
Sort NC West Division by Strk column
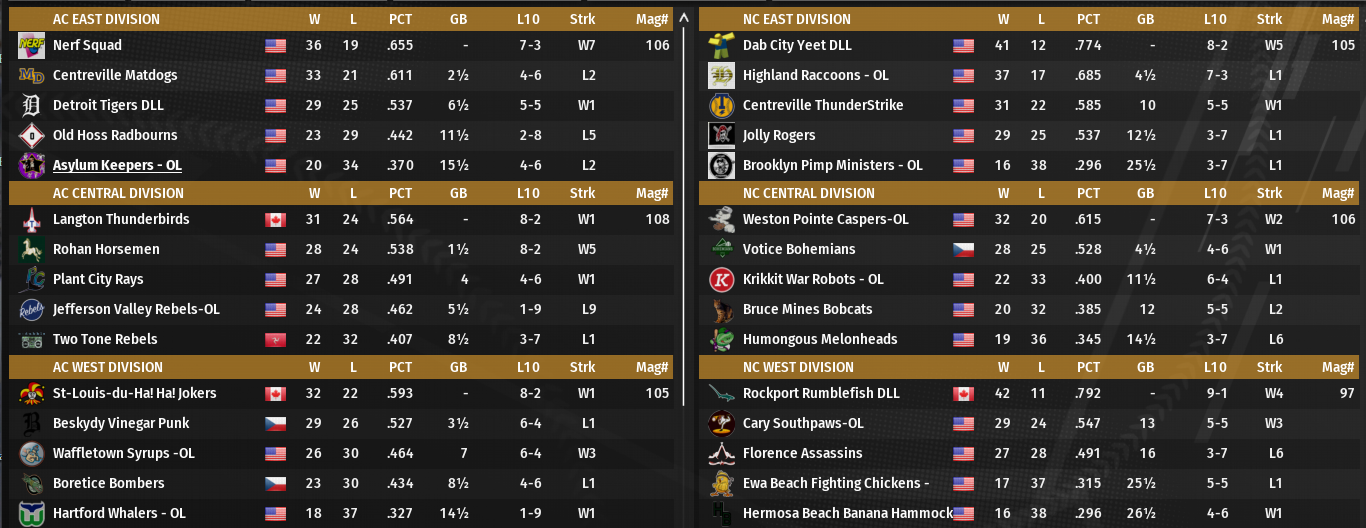point(1269,367)
